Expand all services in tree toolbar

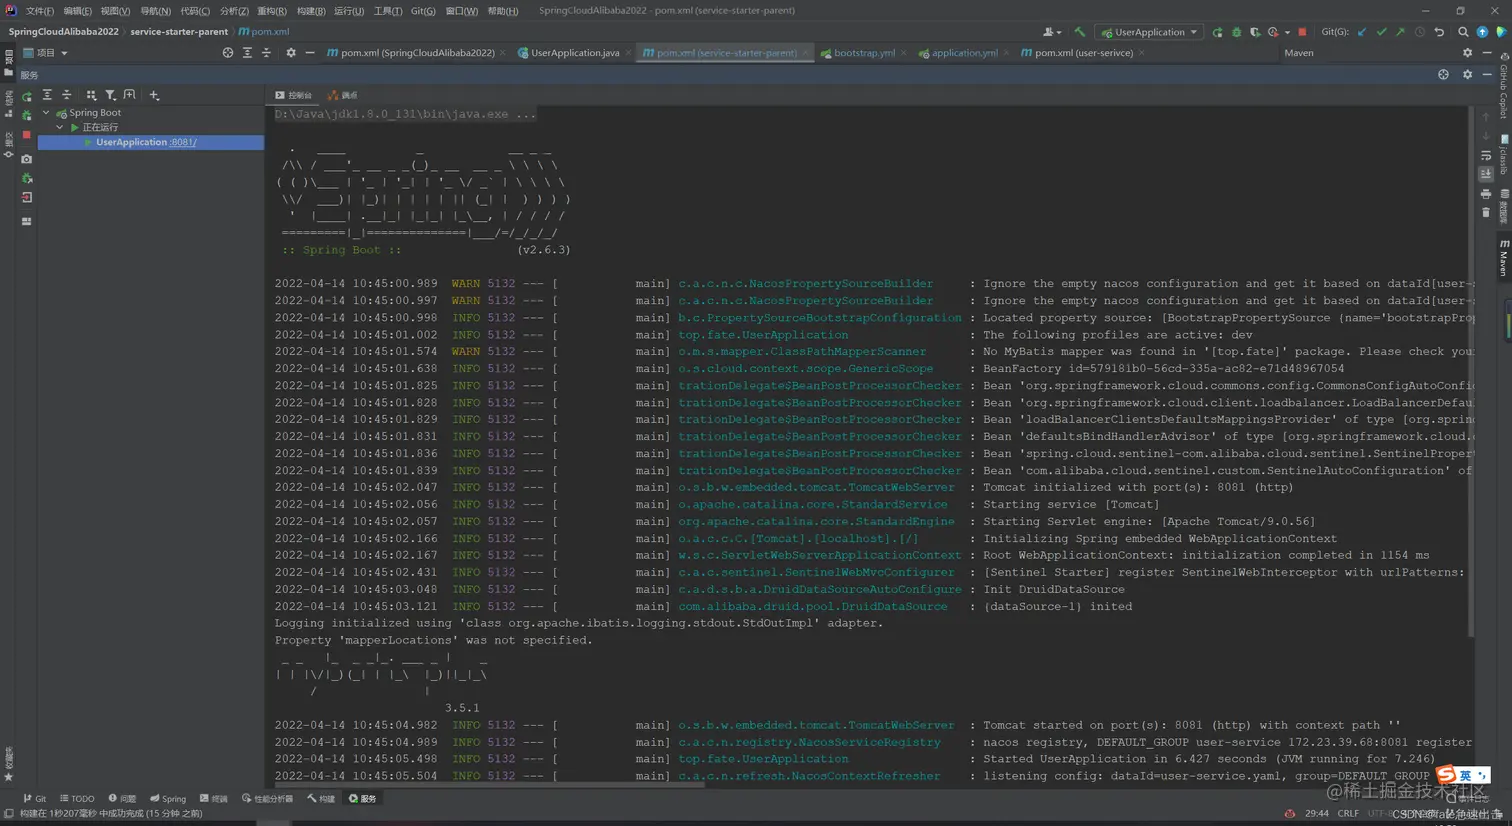(47, 95)
